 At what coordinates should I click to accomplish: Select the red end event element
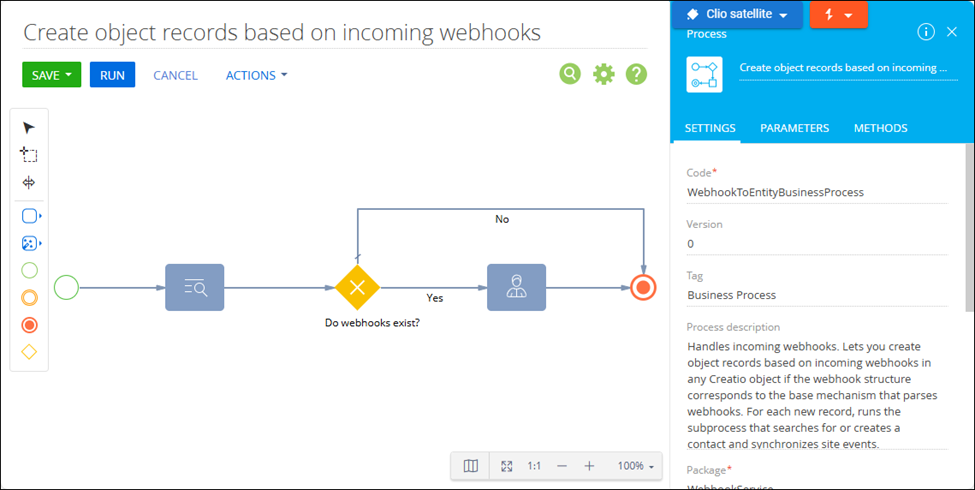pyautogui.click(x=29, y=325)
